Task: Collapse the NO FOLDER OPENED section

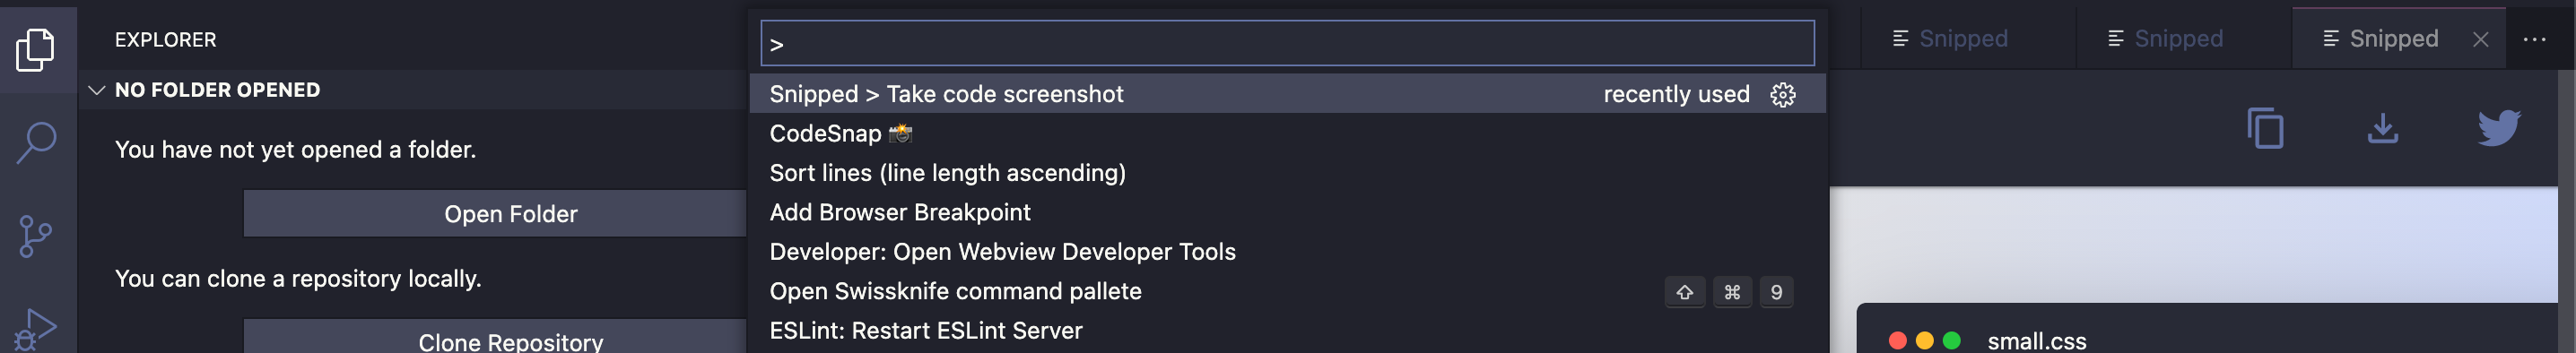Action: (97, 90)
